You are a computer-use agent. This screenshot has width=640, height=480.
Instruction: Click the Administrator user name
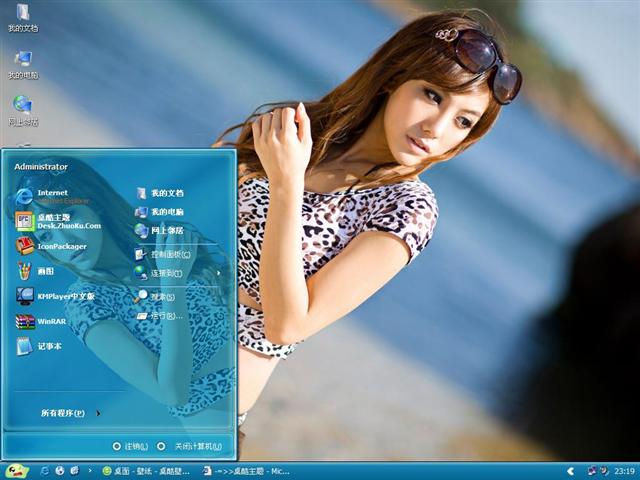pos(41,167)
